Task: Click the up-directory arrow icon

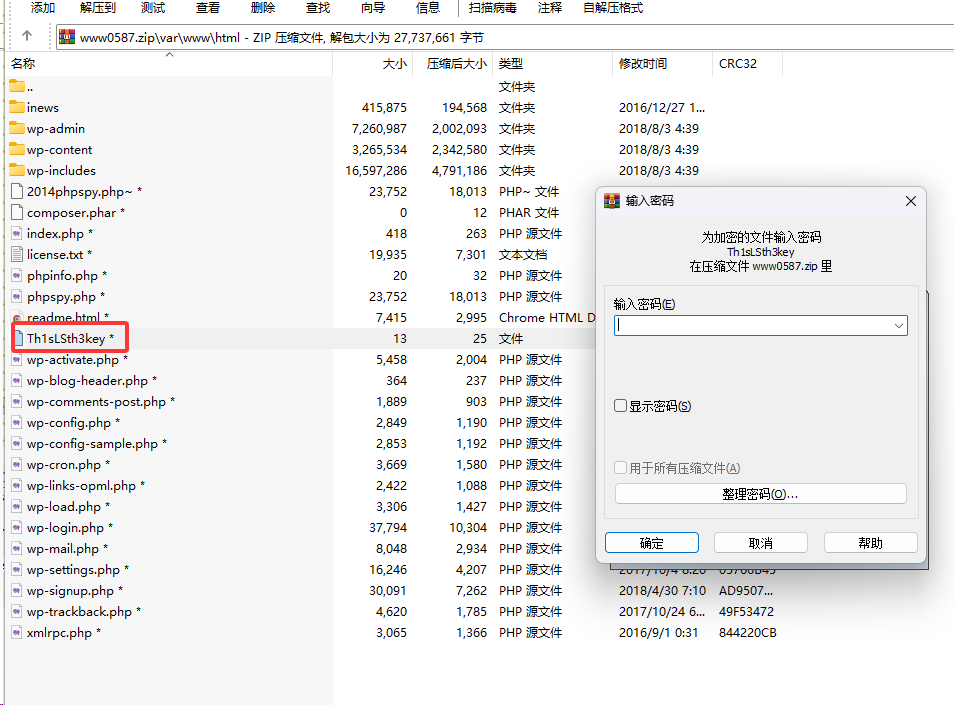Action: tap(27, 36)
